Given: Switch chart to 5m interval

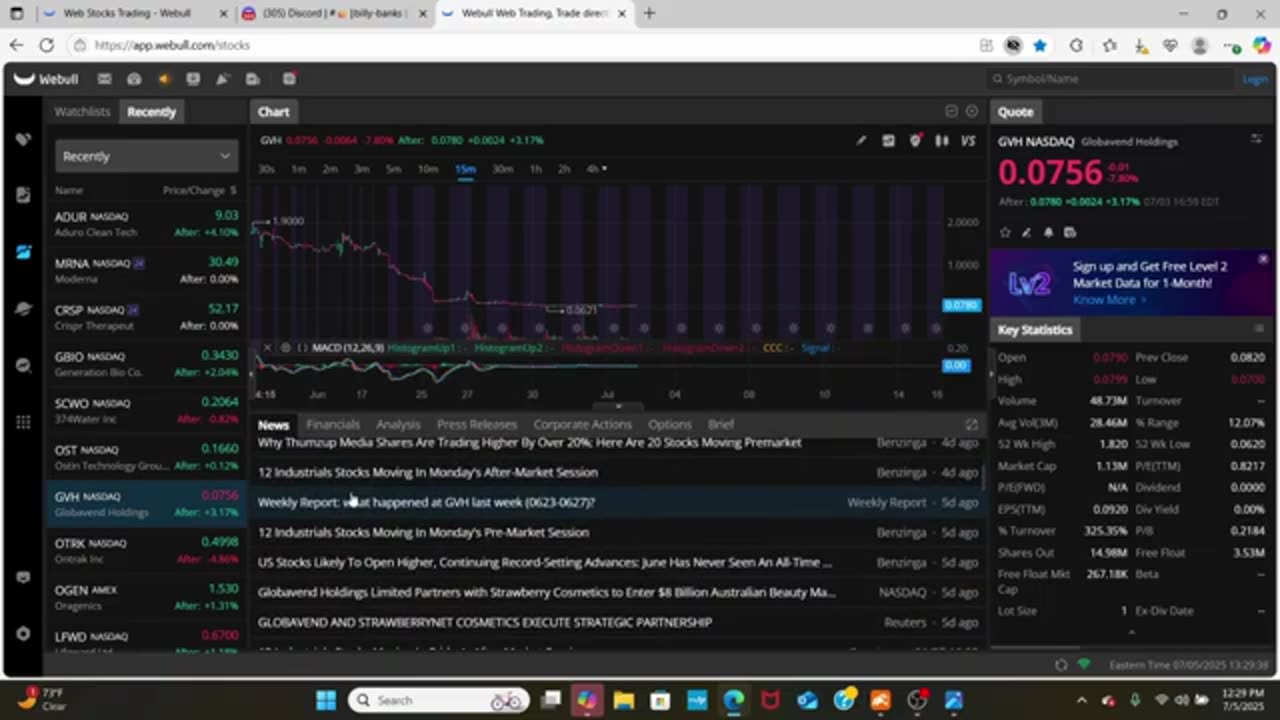Looking at the screenshot, I should pos(394,169).
